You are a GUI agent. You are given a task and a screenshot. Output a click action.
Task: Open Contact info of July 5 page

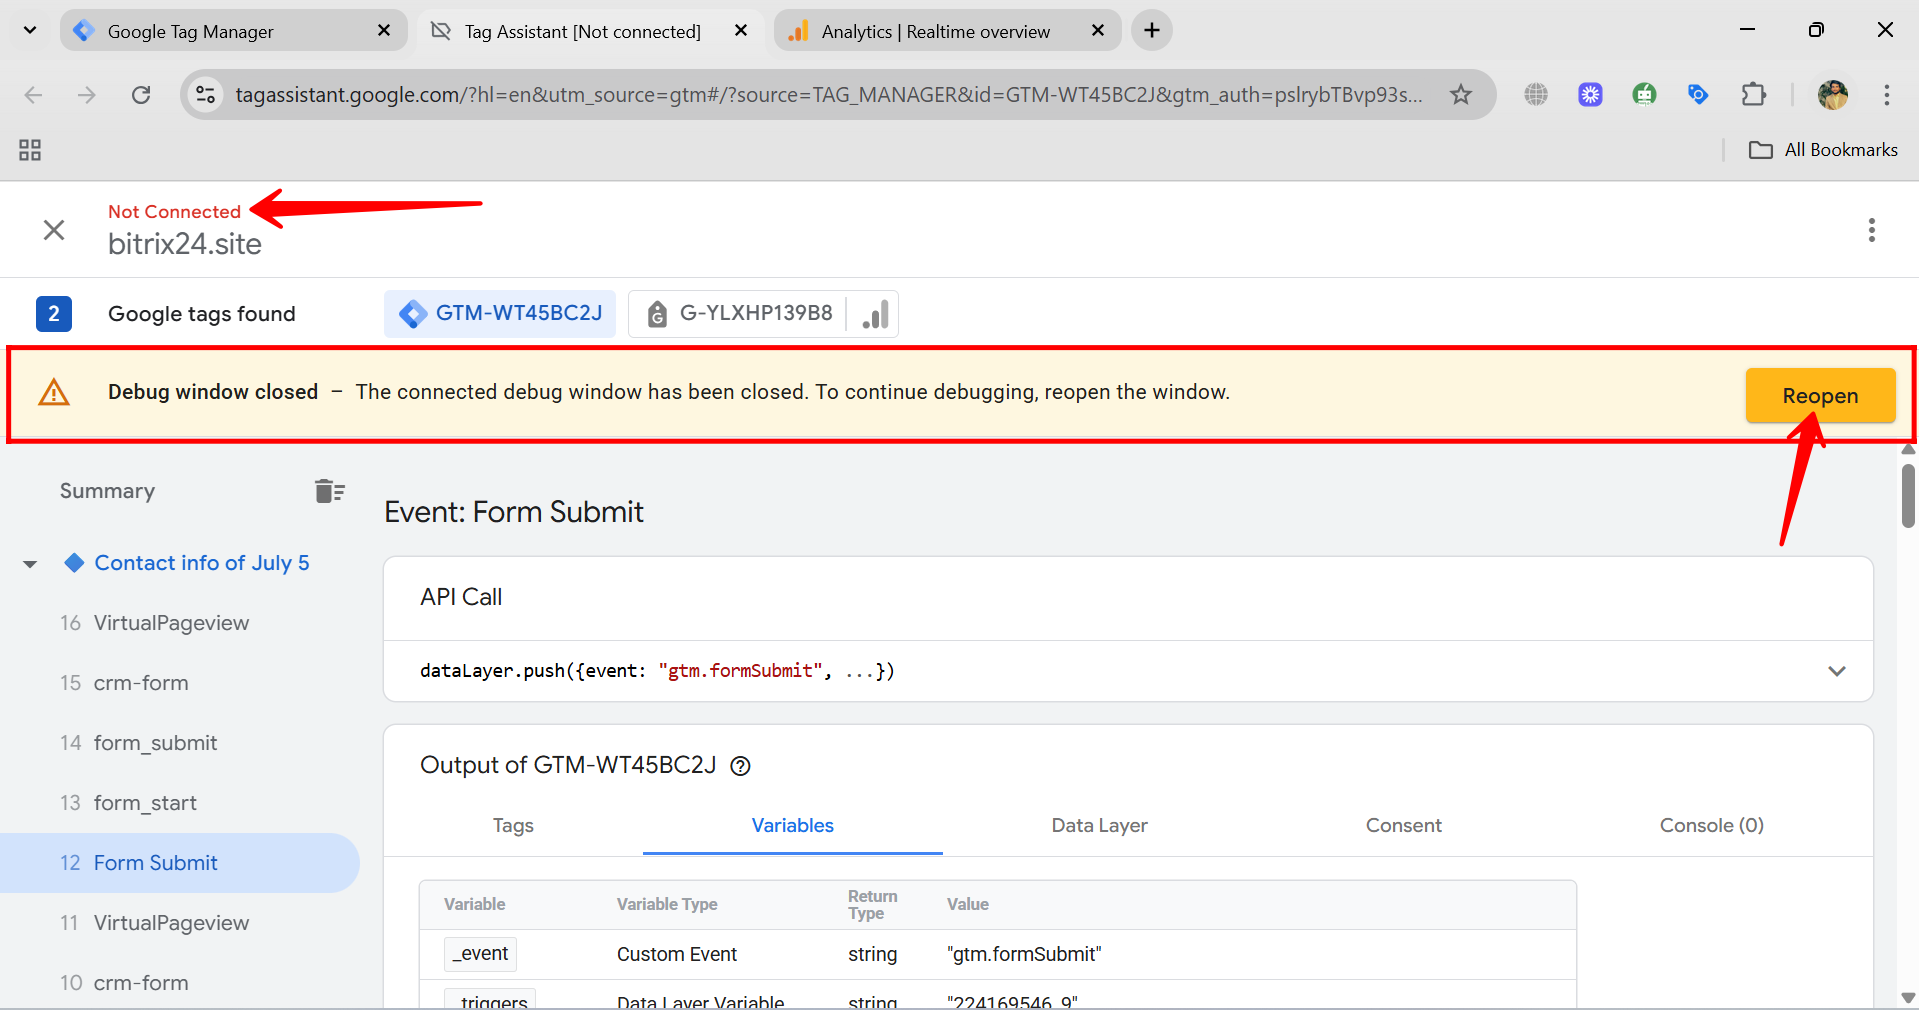click(x=202, y=563)
